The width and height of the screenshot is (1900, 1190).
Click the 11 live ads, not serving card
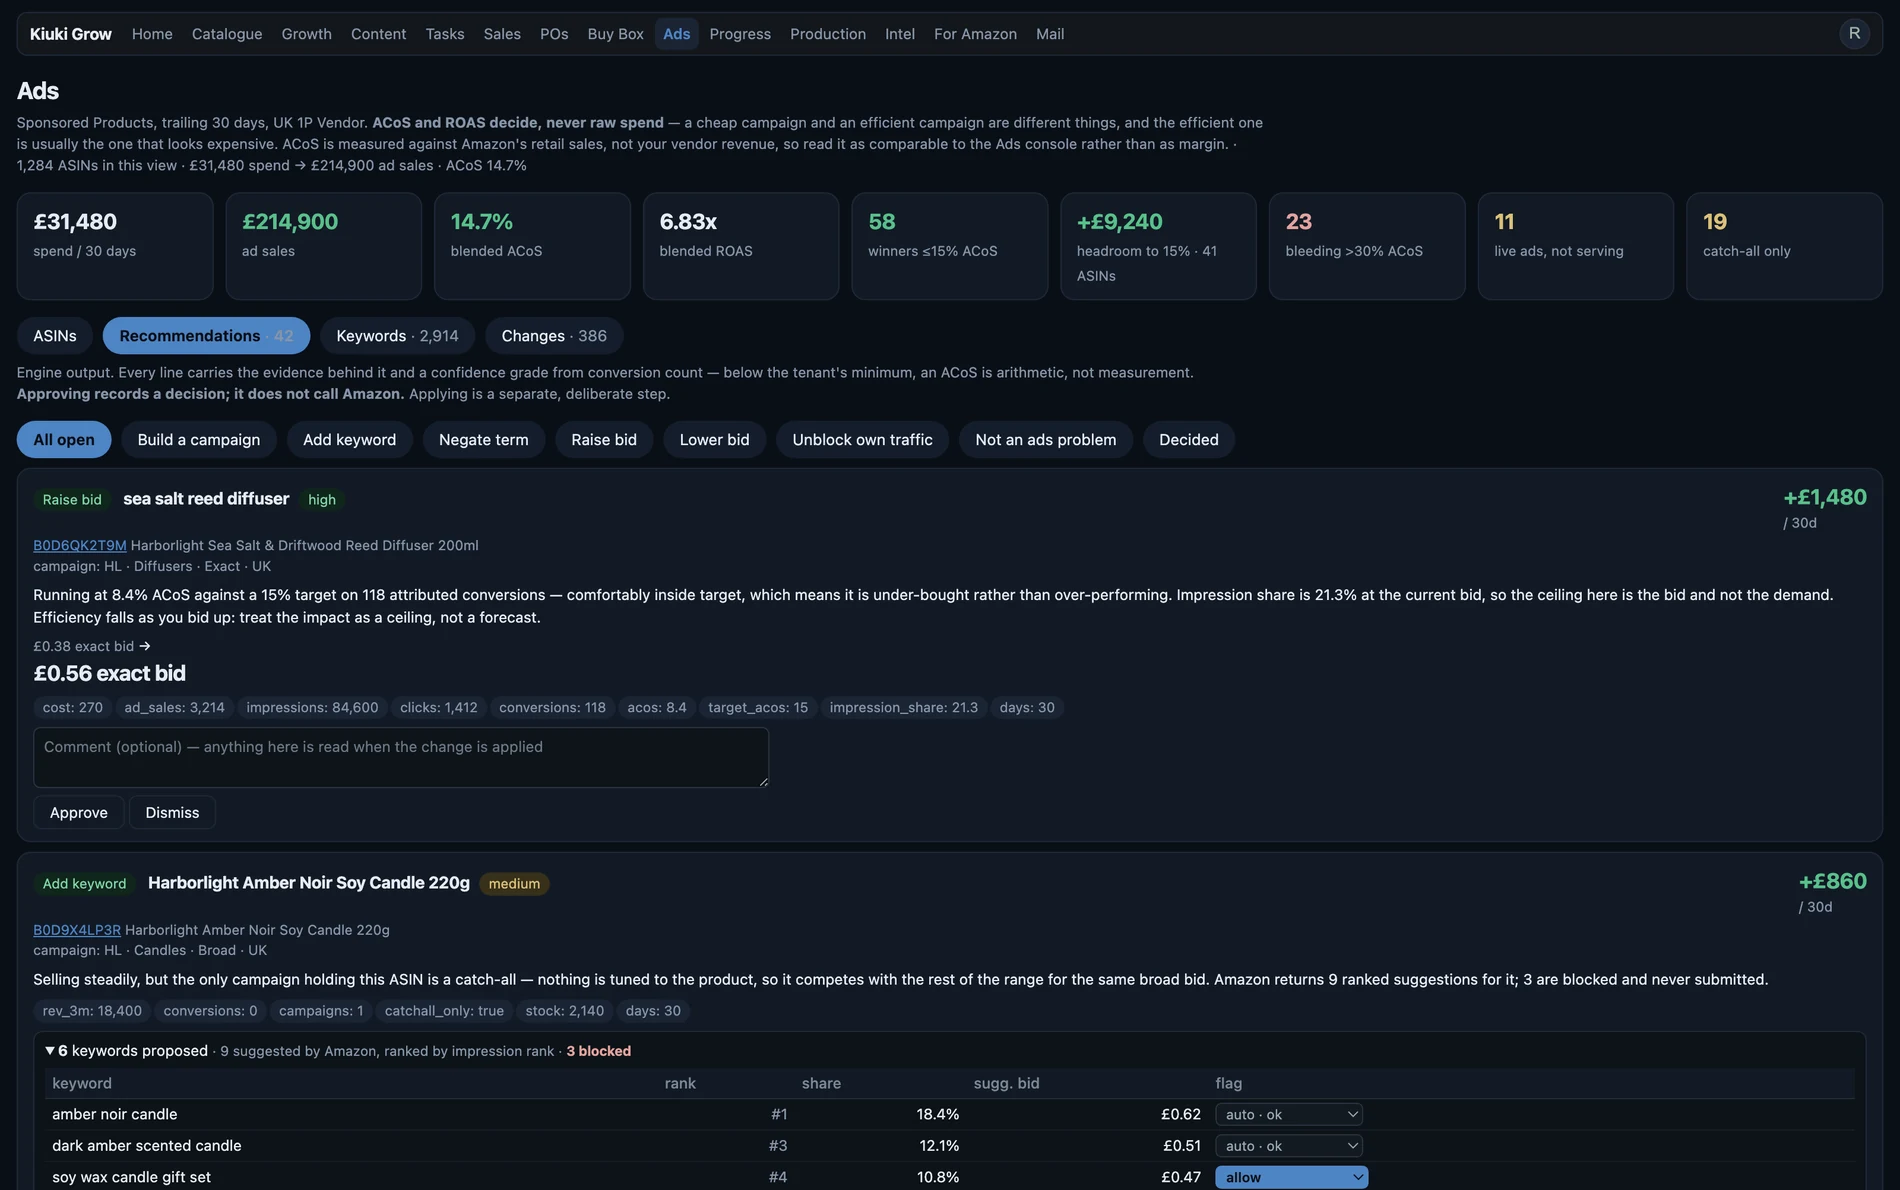(x=1576, y=246)
